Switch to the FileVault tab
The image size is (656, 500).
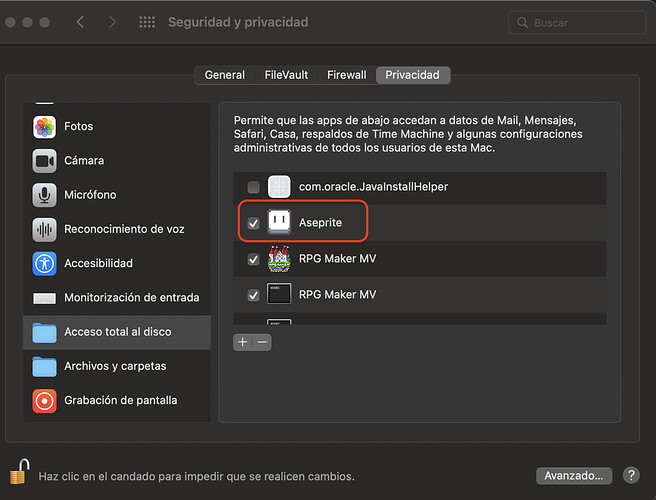286,75
